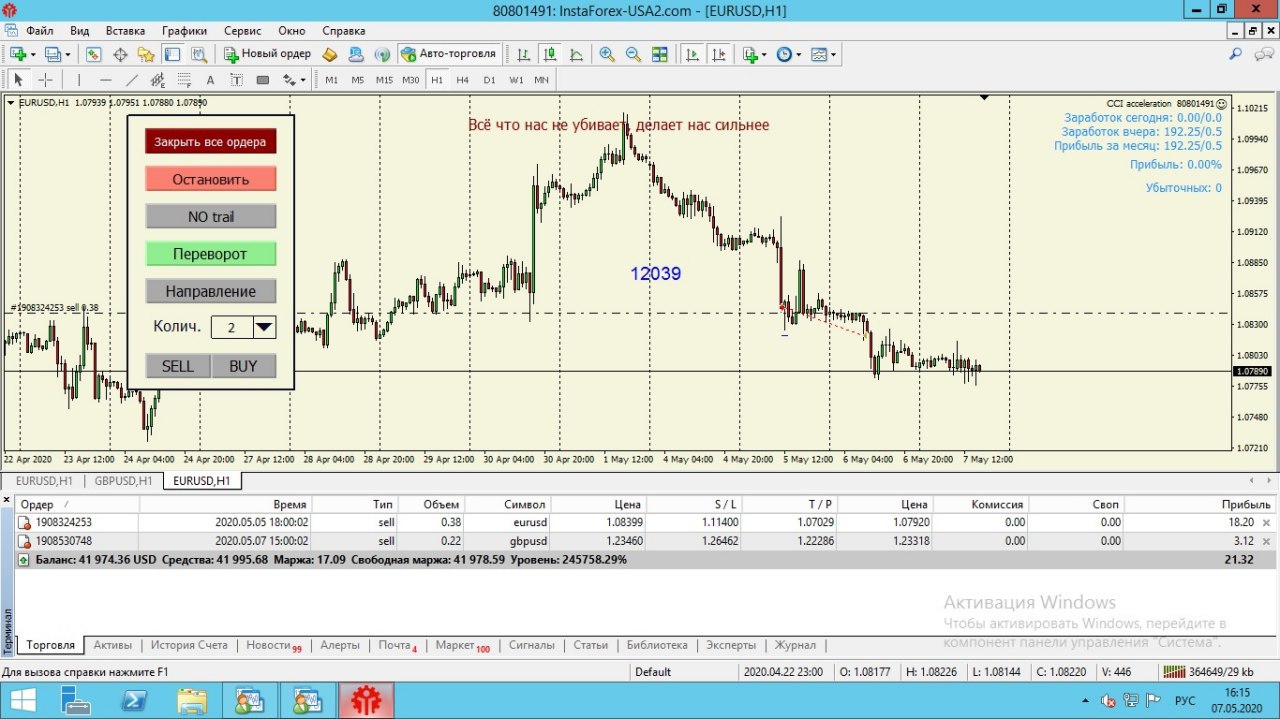Screen dimensions: 1280x719
Task: Open the Файл menu
Action: click(x=40, y=31)
